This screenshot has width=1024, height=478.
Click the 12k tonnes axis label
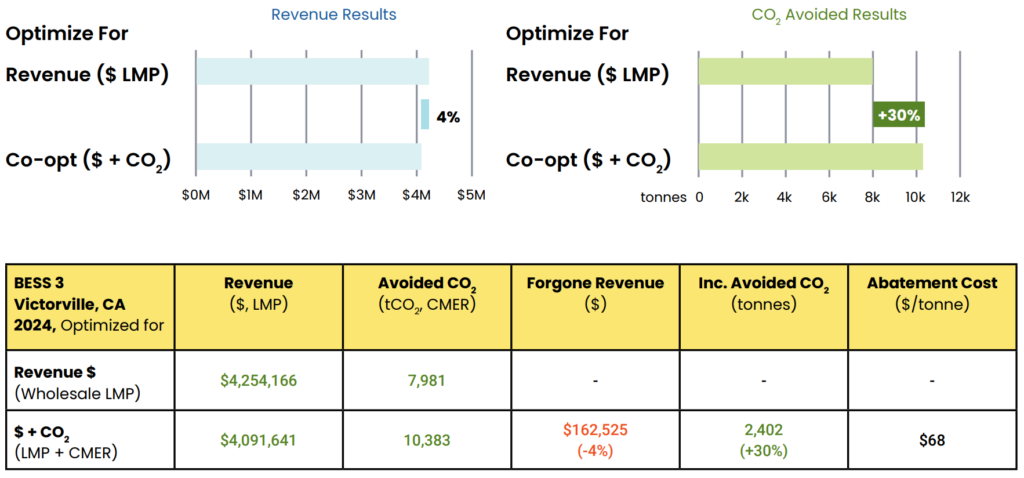(x=960, y=197)
